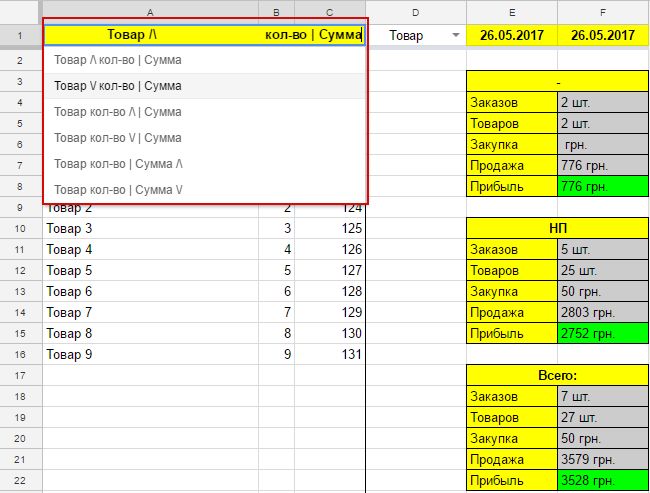
Task: Click sum value 130
Action: click(330, 333)
